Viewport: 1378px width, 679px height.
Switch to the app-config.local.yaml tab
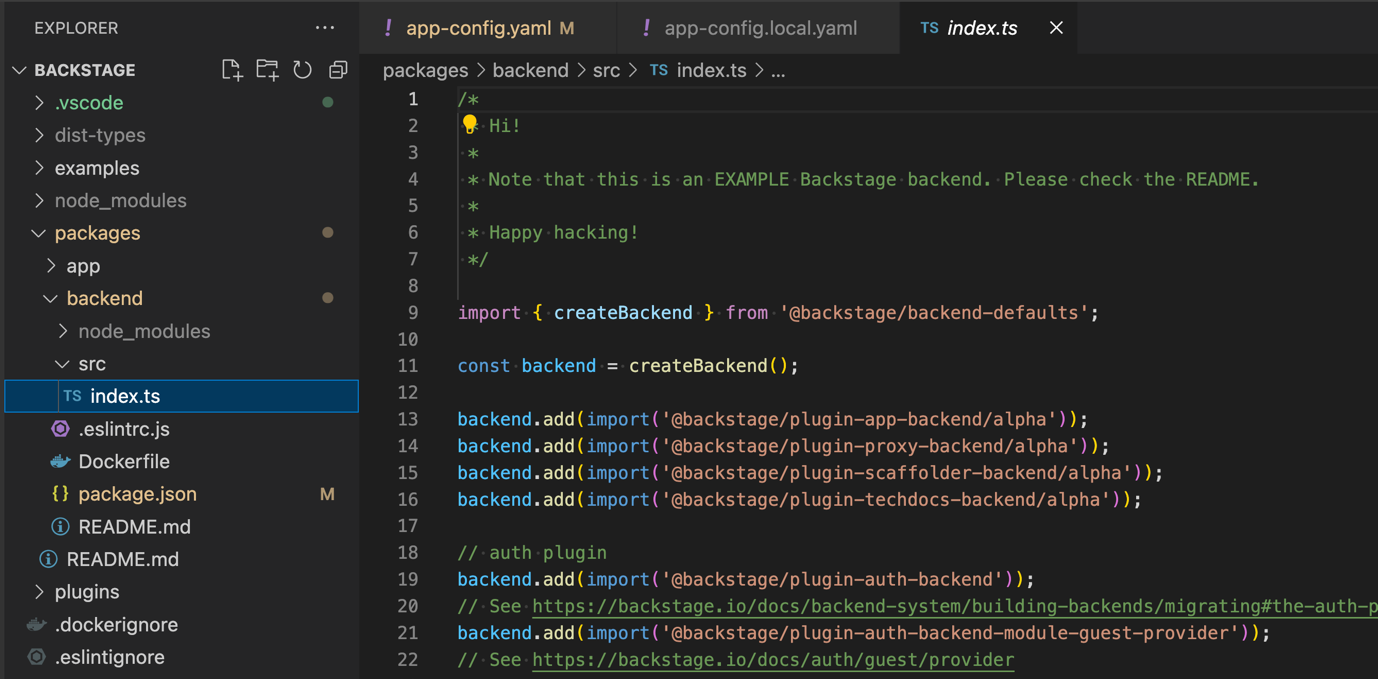tap(760, 28)
